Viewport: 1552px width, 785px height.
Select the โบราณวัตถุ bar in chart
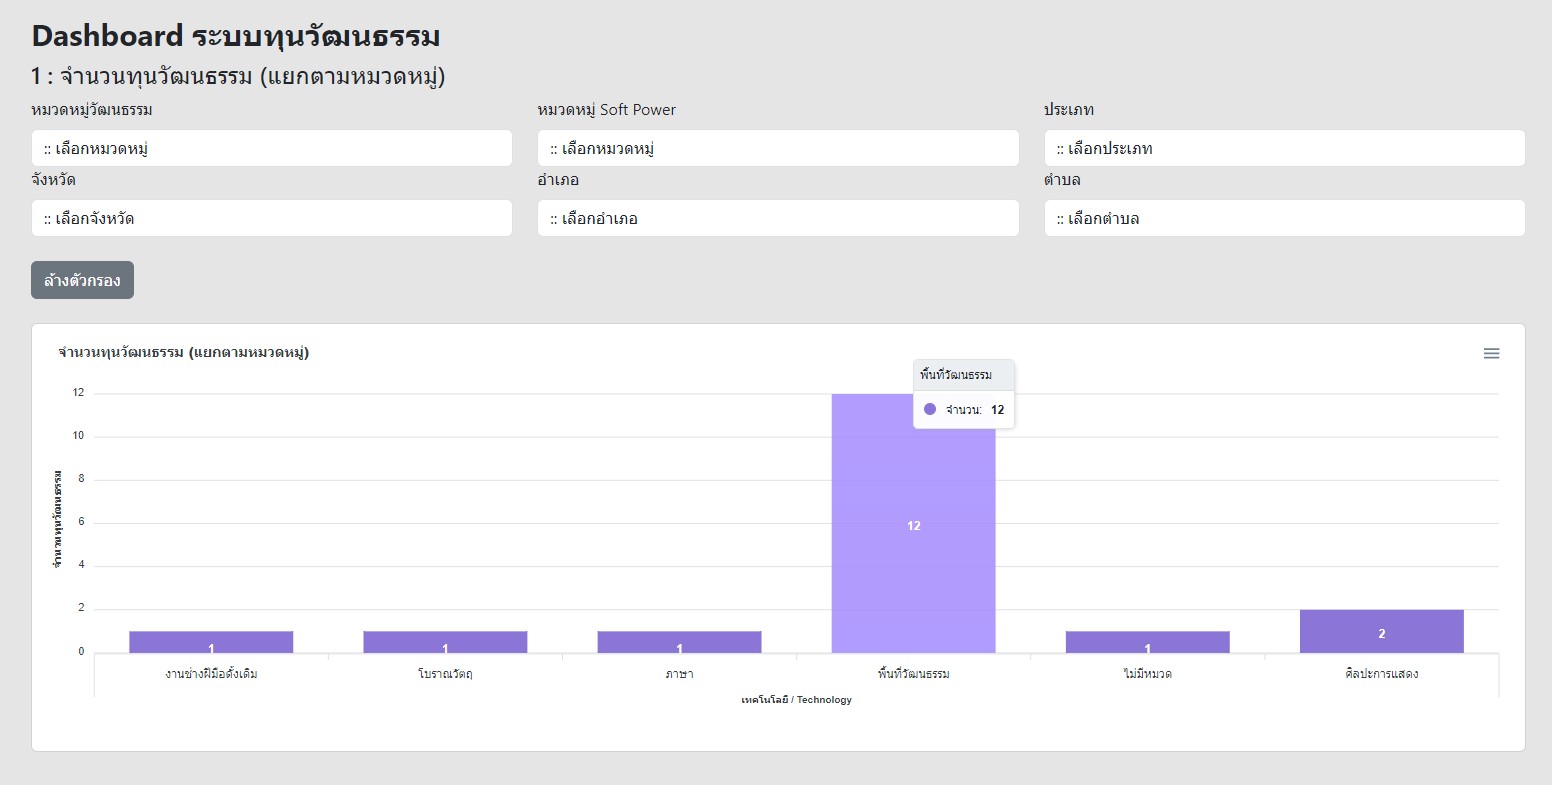pos(445,642)
